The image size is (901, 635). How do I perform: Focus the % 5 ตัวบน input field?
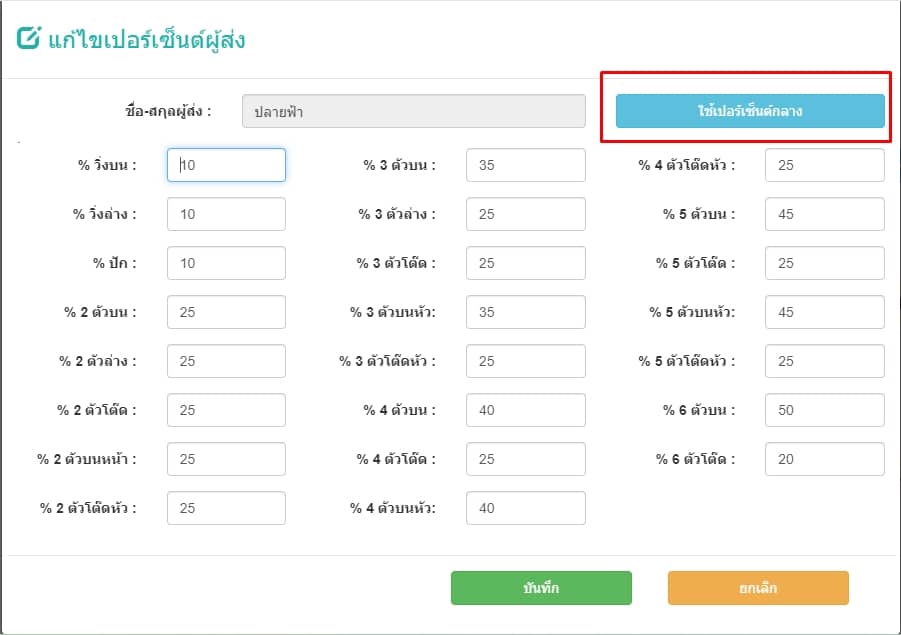click(825, 214)
